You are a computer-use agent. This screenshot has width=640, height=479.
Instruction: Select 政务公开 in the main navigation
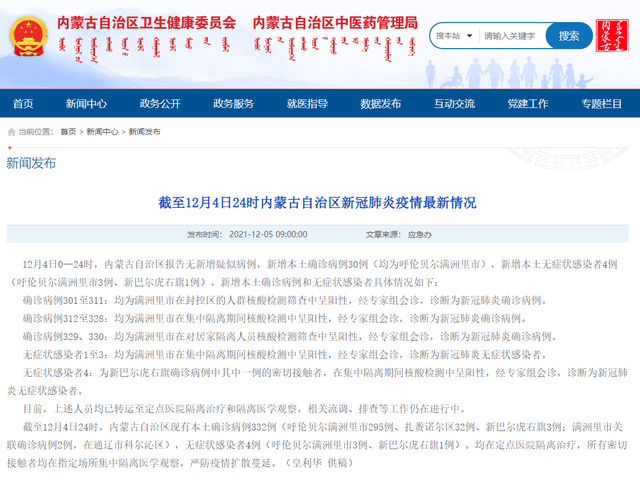pos(160,104)
